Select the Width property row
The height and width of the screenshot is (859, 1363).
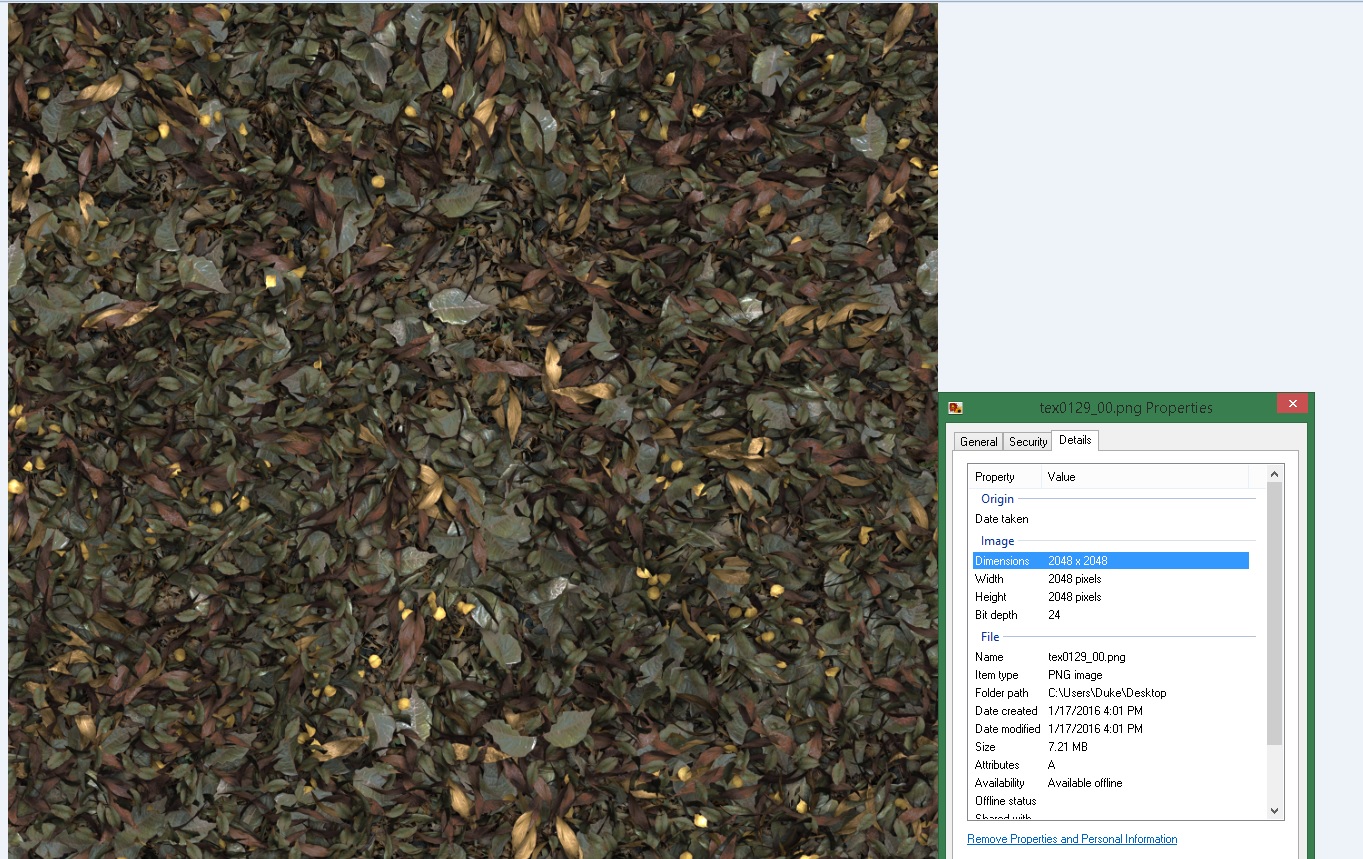pyautogui.click(x=1110, y=579)
